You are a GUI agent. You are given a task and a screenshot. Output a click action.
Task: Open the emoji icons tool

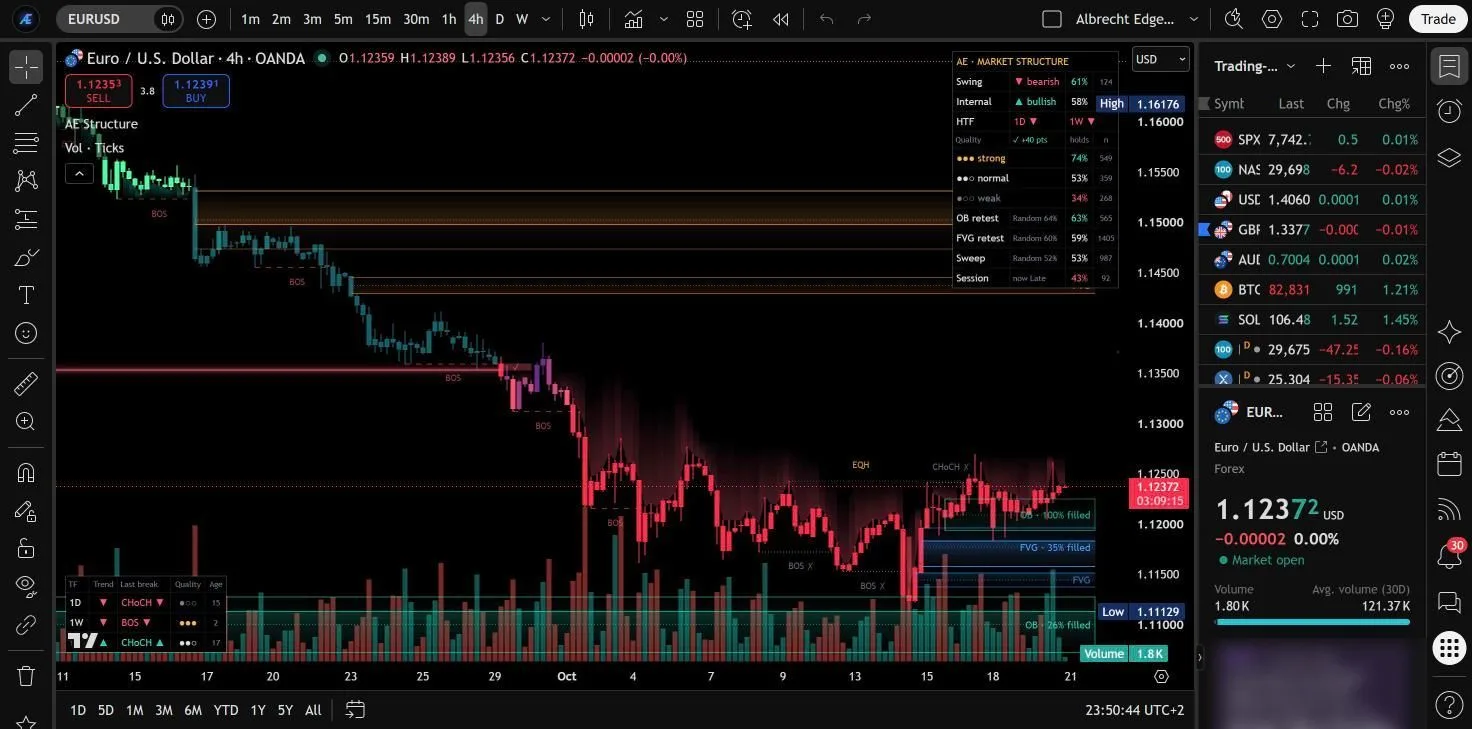click(x=26, y=333)
